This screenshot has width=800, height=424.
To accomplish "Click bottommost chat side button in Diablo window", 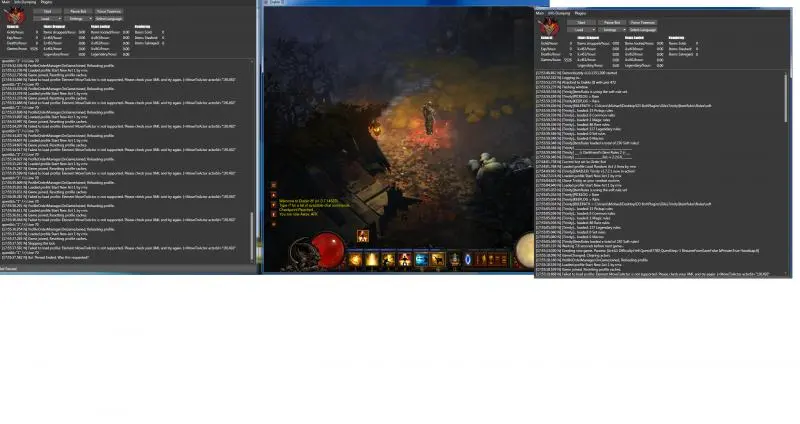I will tap(273, 224).
